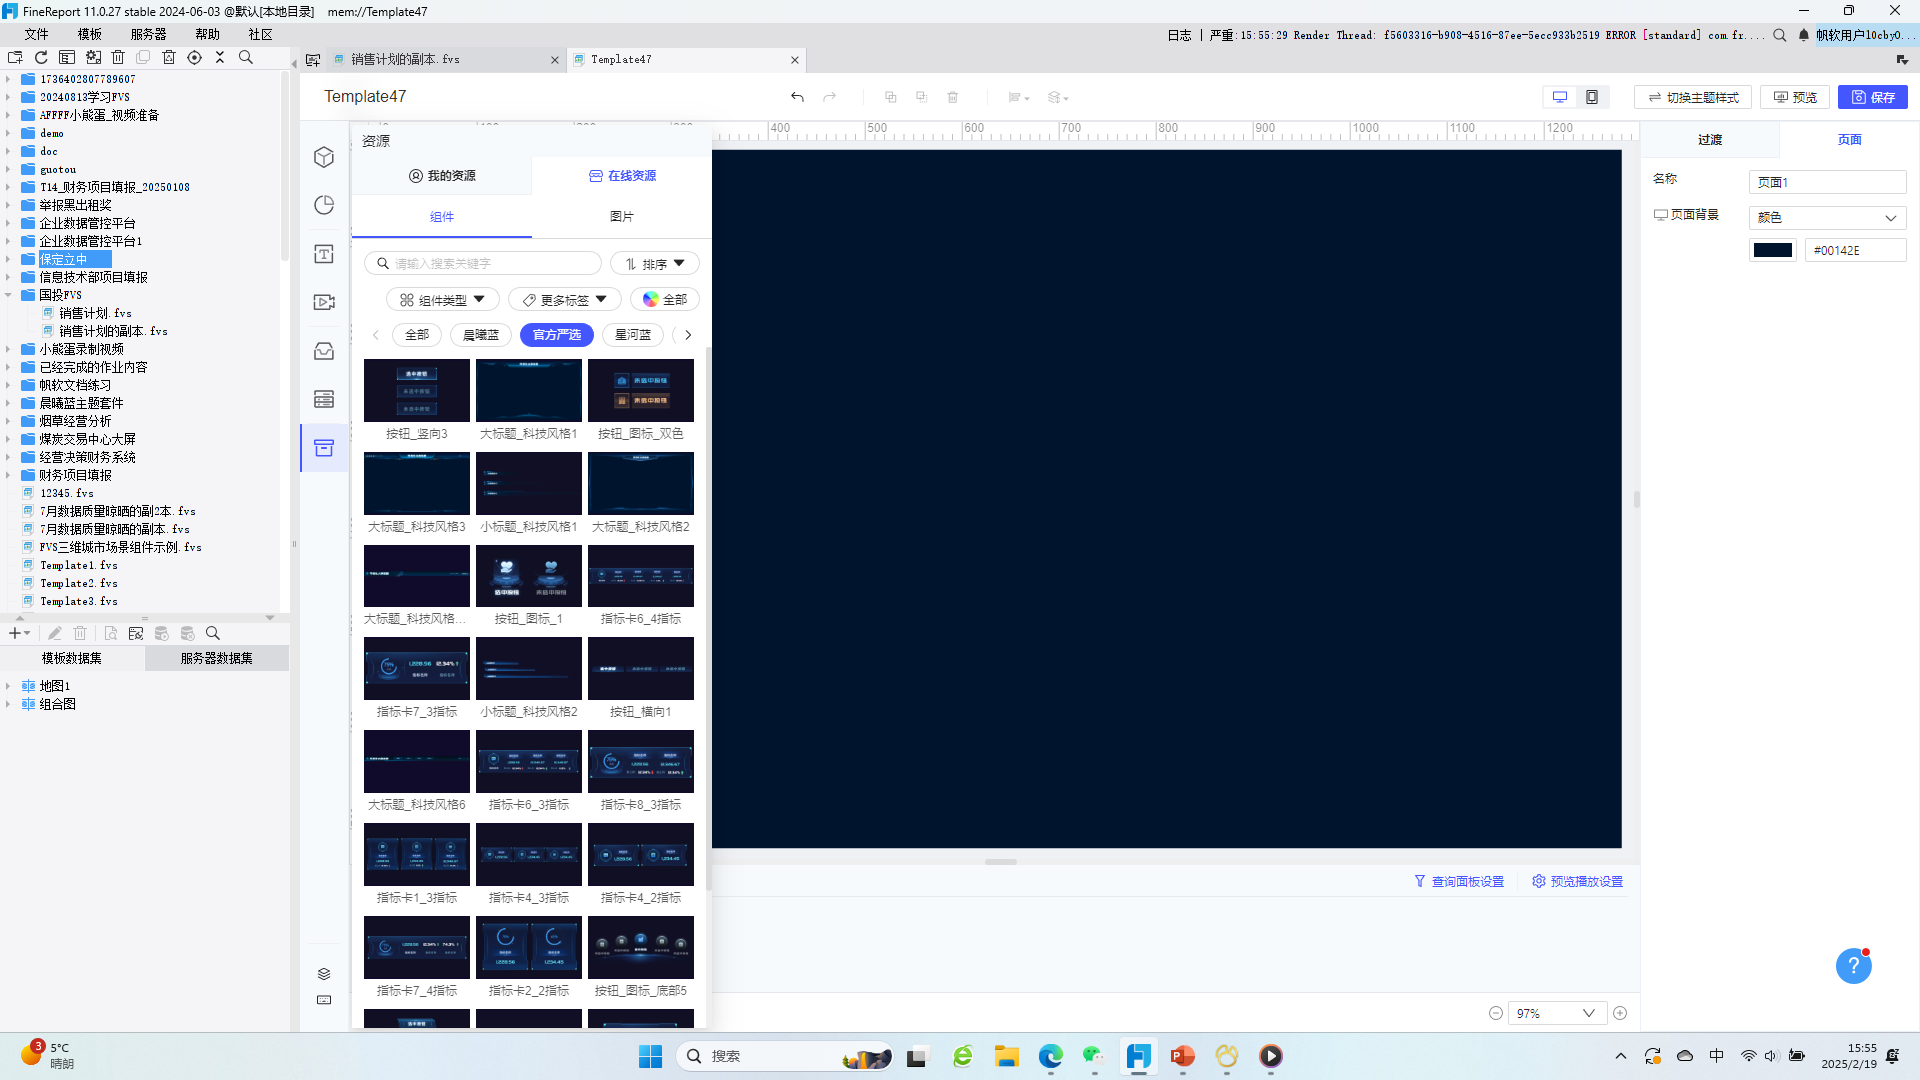Click search icon in top-right status bar

point(1780,35)
